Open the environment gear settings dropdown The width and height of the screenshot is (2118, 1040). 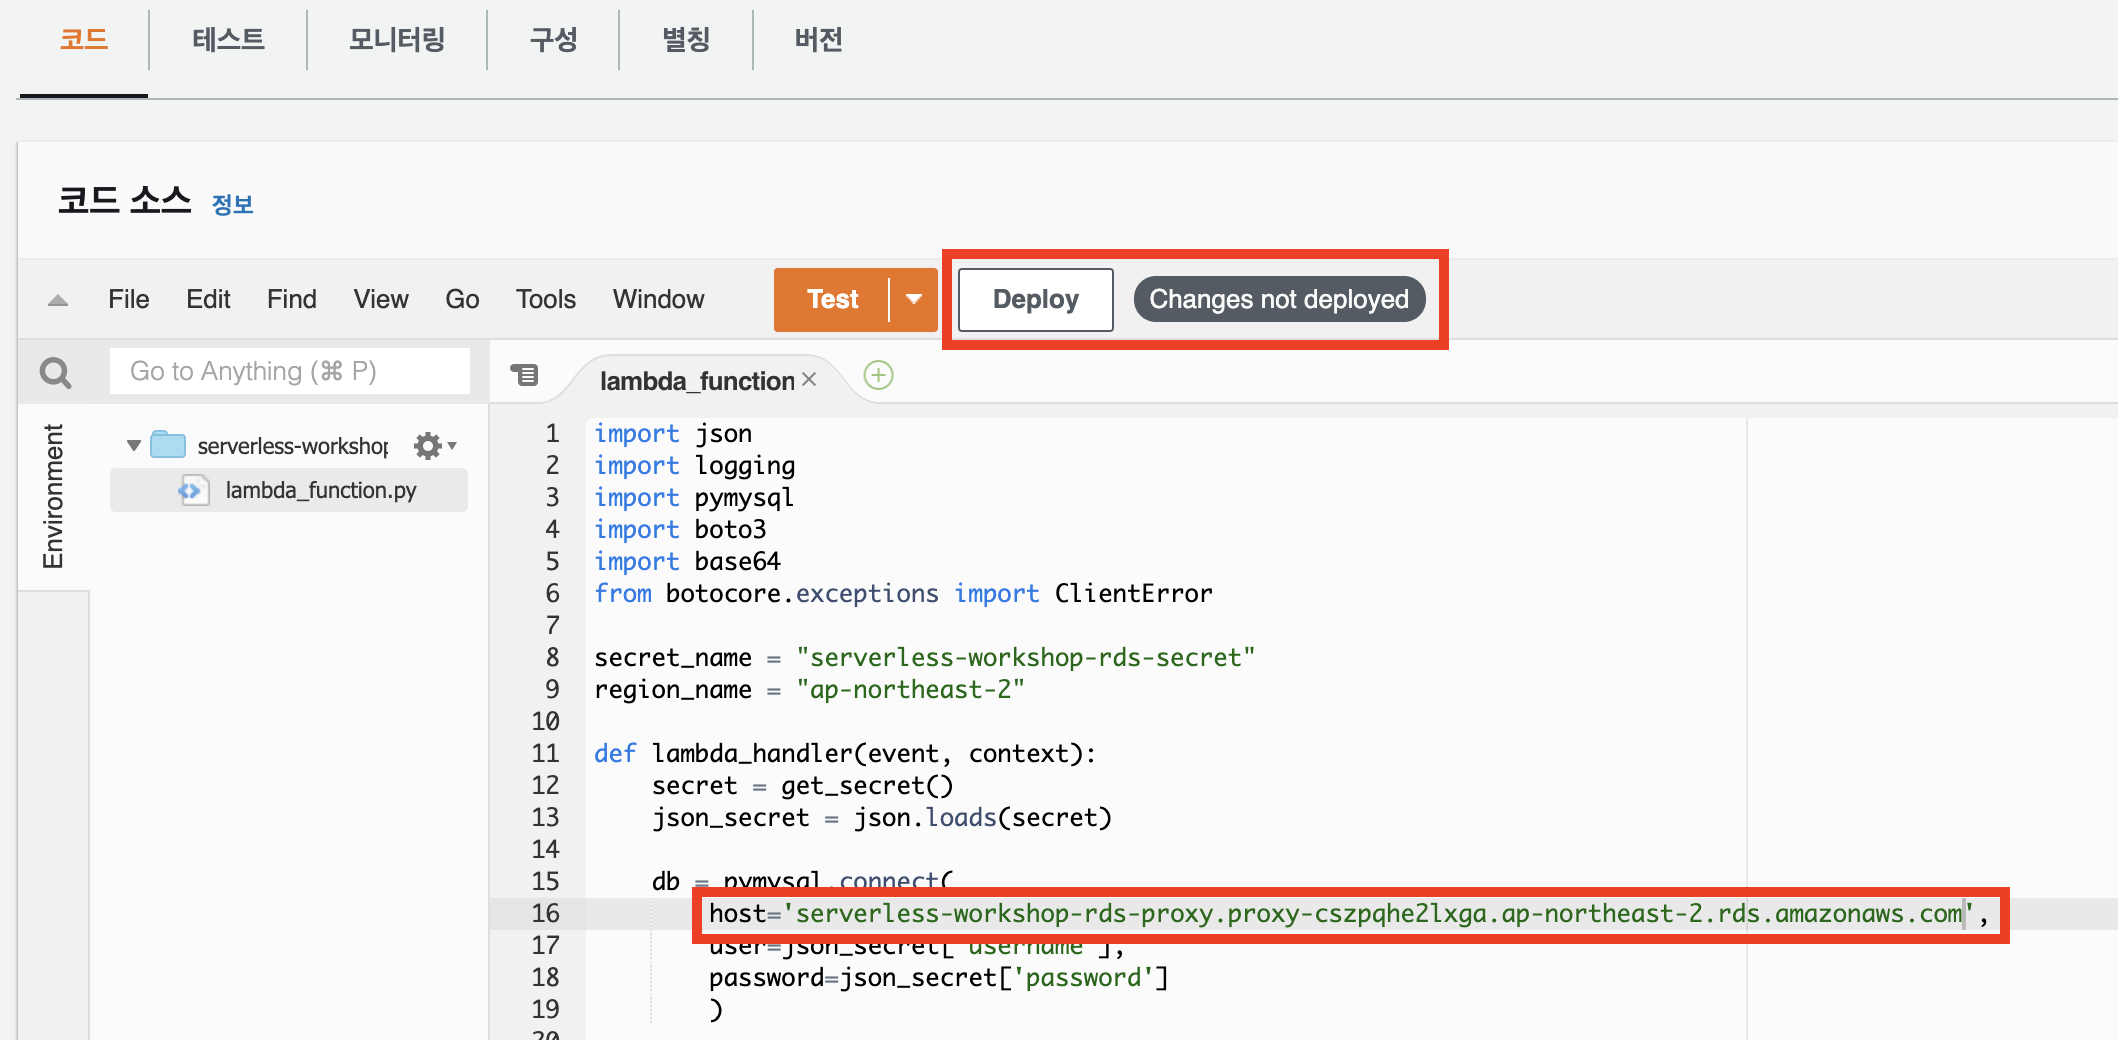click(x=435, y=445)
